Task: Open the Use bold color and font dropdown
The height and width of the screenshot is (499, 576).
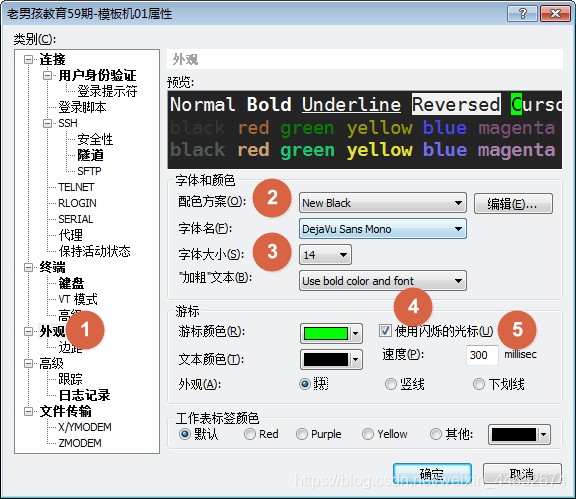Action: 382,281
